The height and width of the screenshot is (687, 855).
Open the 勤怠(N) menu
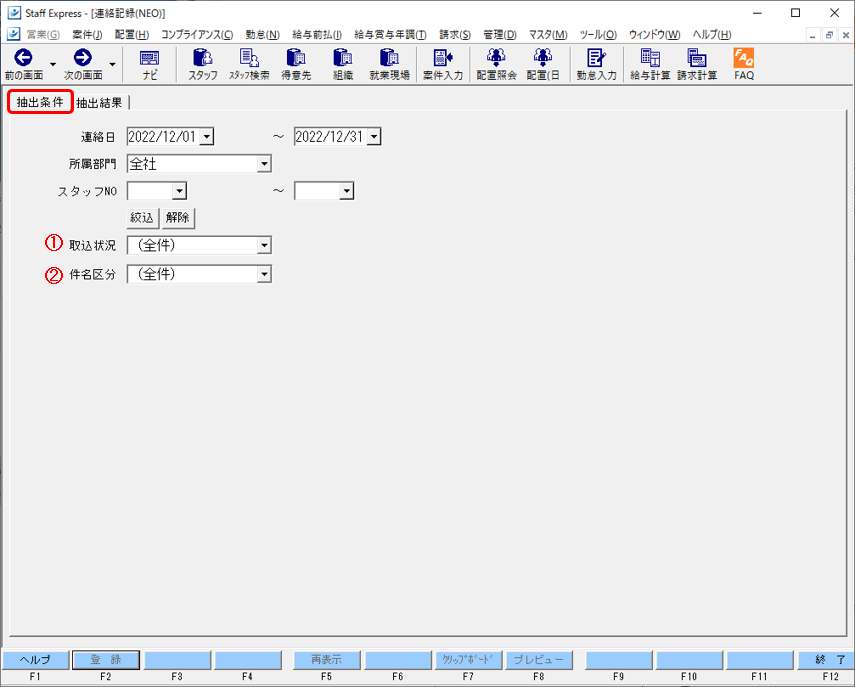coord(262,34)
